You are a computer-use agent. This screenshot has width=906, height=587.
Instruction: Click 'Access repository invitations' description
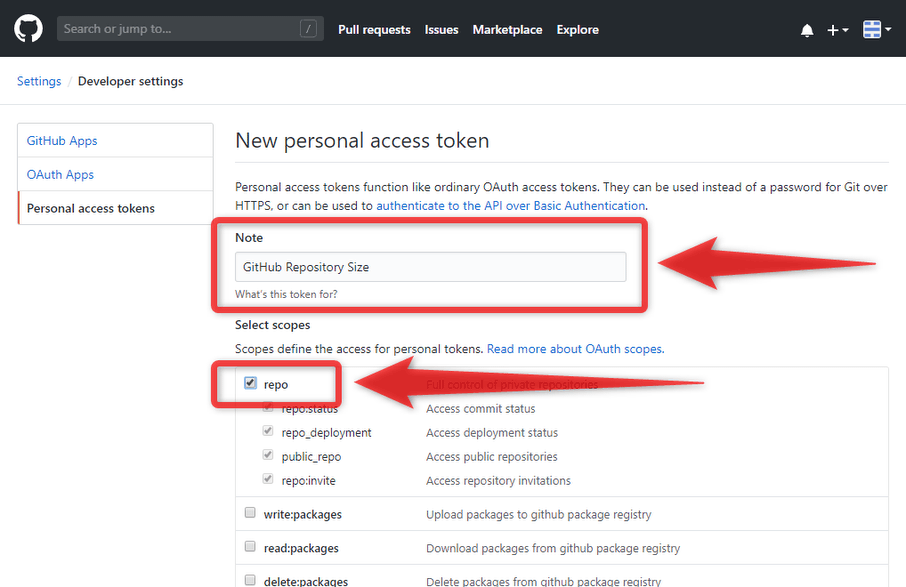(499, 481)
